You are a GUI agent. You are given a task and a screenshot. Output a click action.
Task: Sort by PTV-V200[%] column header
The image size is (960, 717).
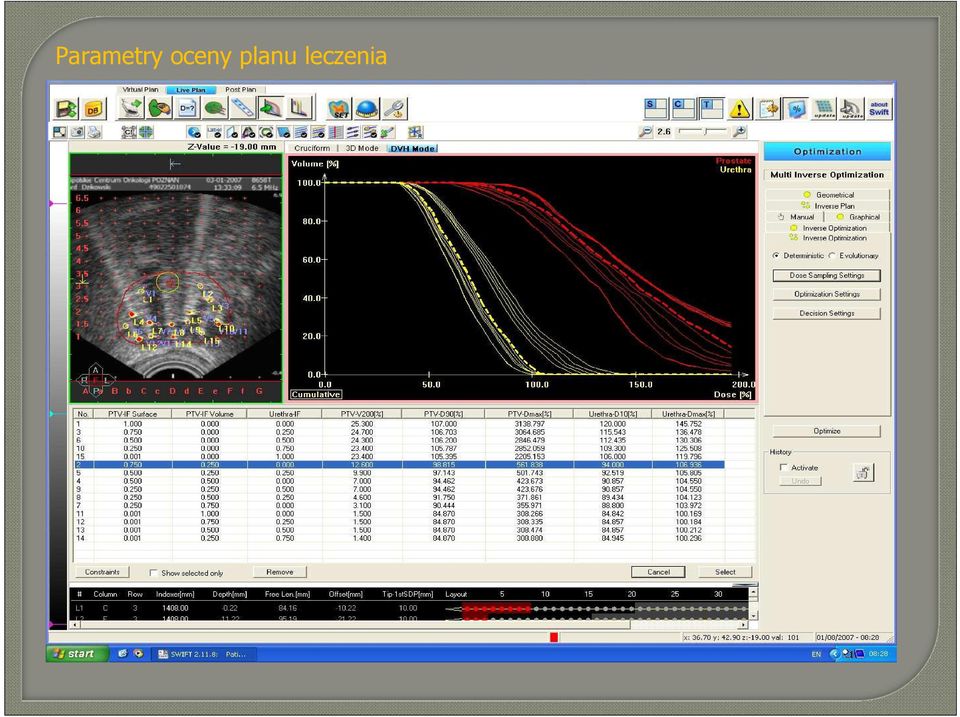point(362,414)
